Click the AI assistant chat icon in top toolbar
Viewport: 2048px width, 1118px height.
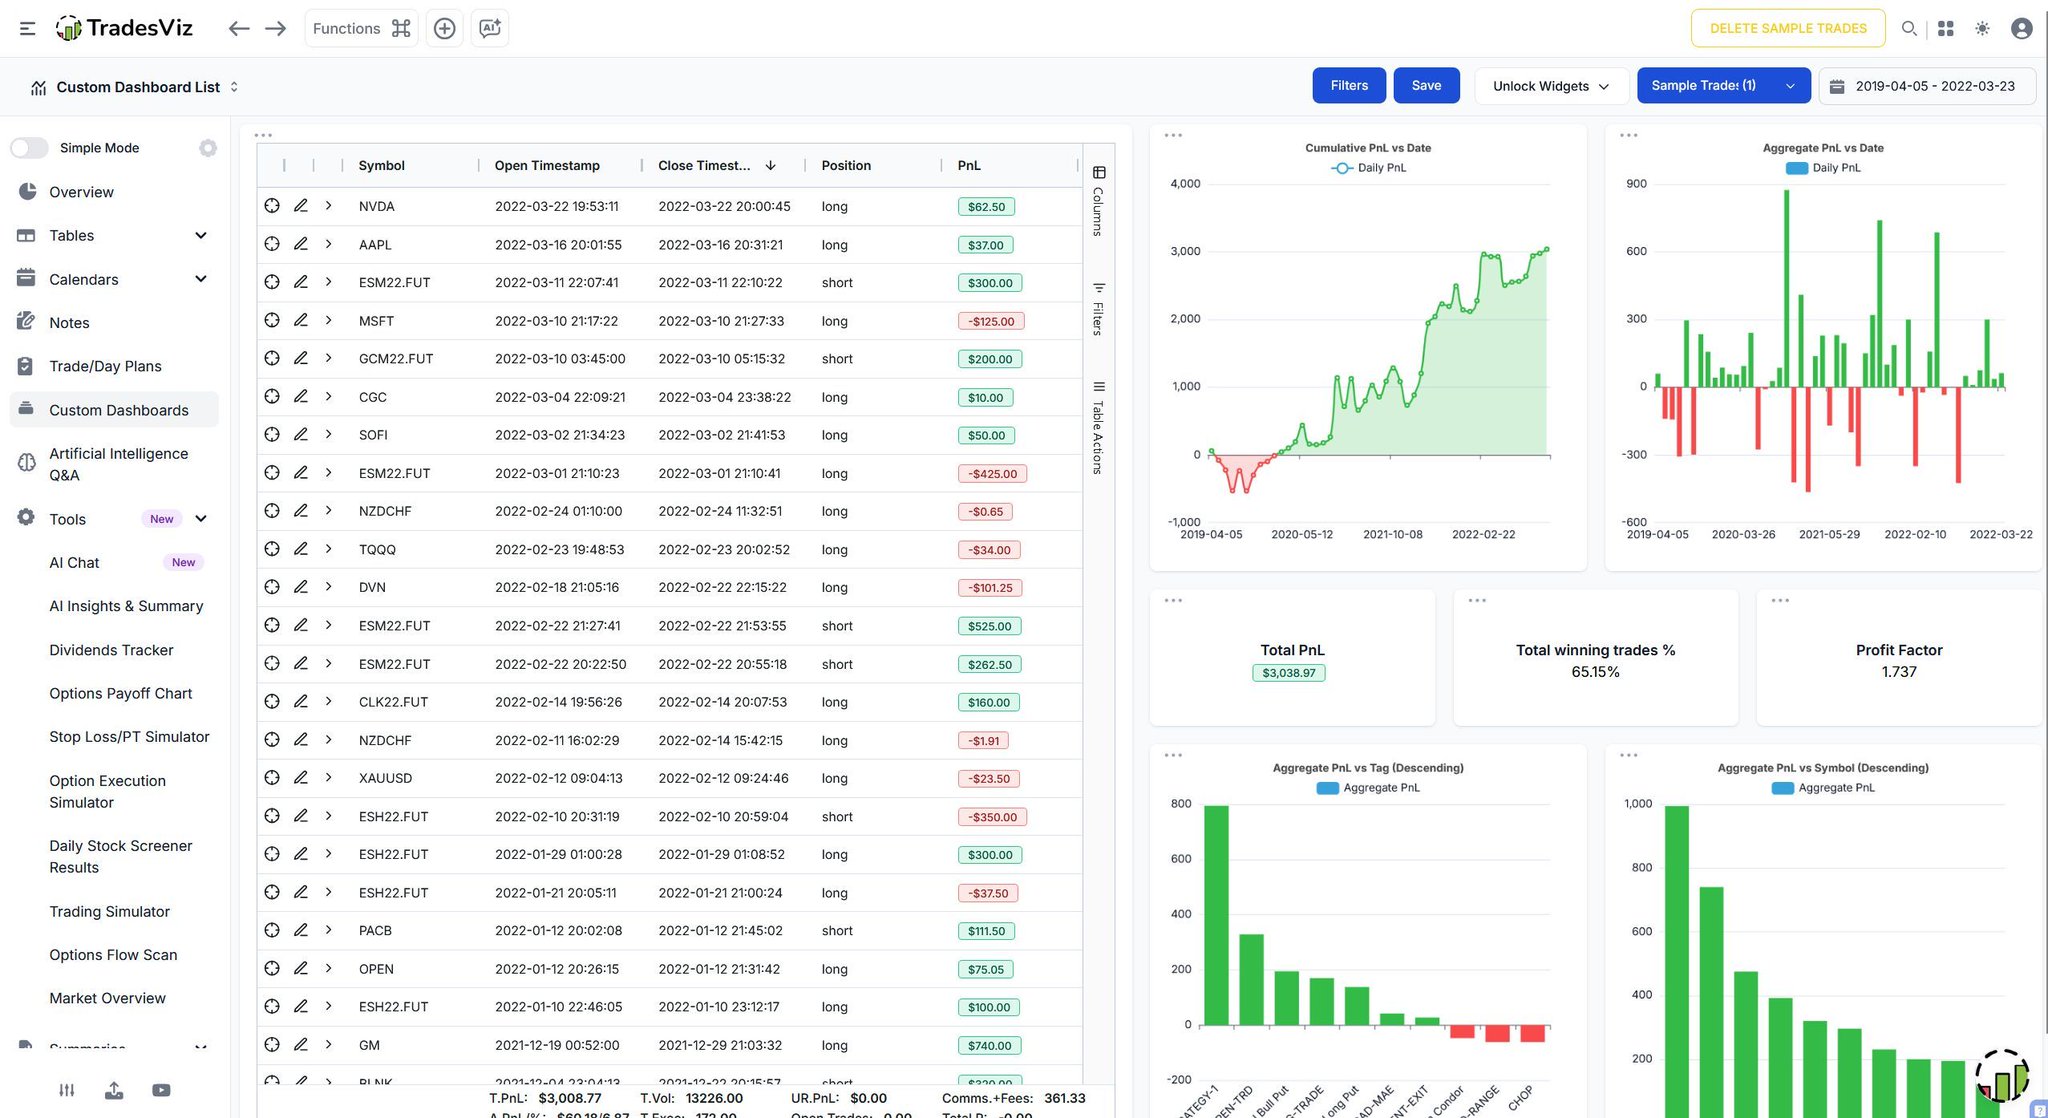tap(490, 28)
